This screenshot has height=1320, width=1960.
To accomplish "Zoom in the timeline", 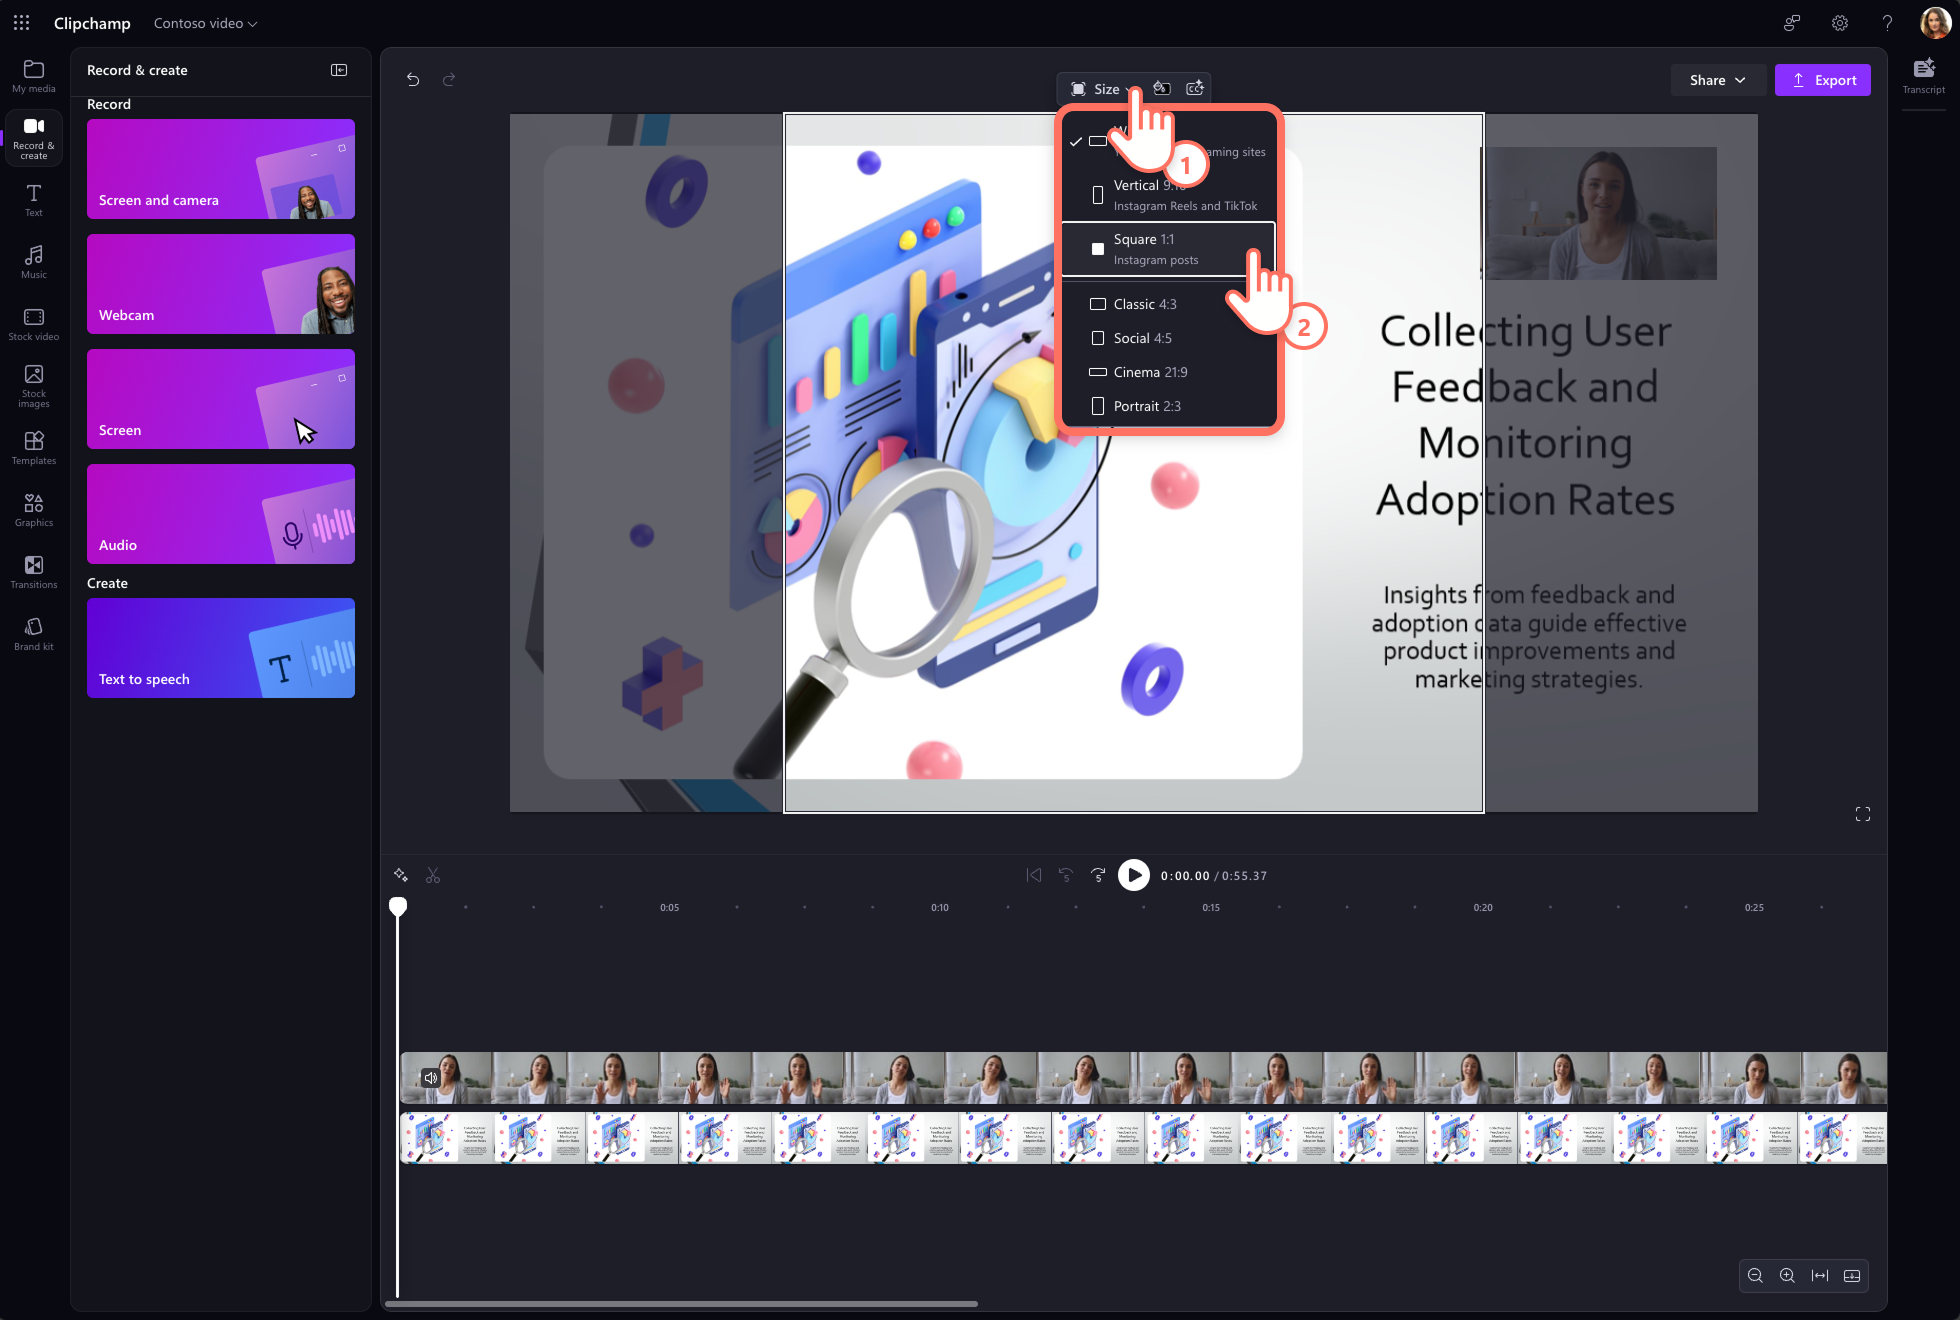I will (x=1787, y=1276).
